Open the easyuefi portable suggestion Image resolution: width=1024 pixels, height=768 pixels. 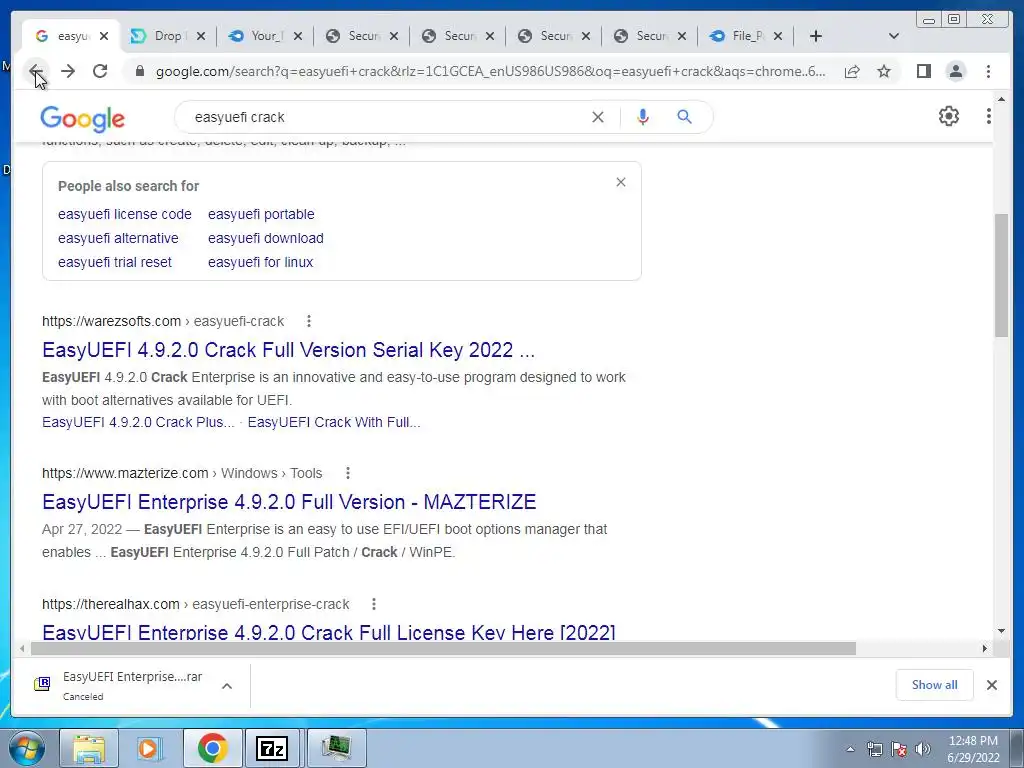(261, 214)
